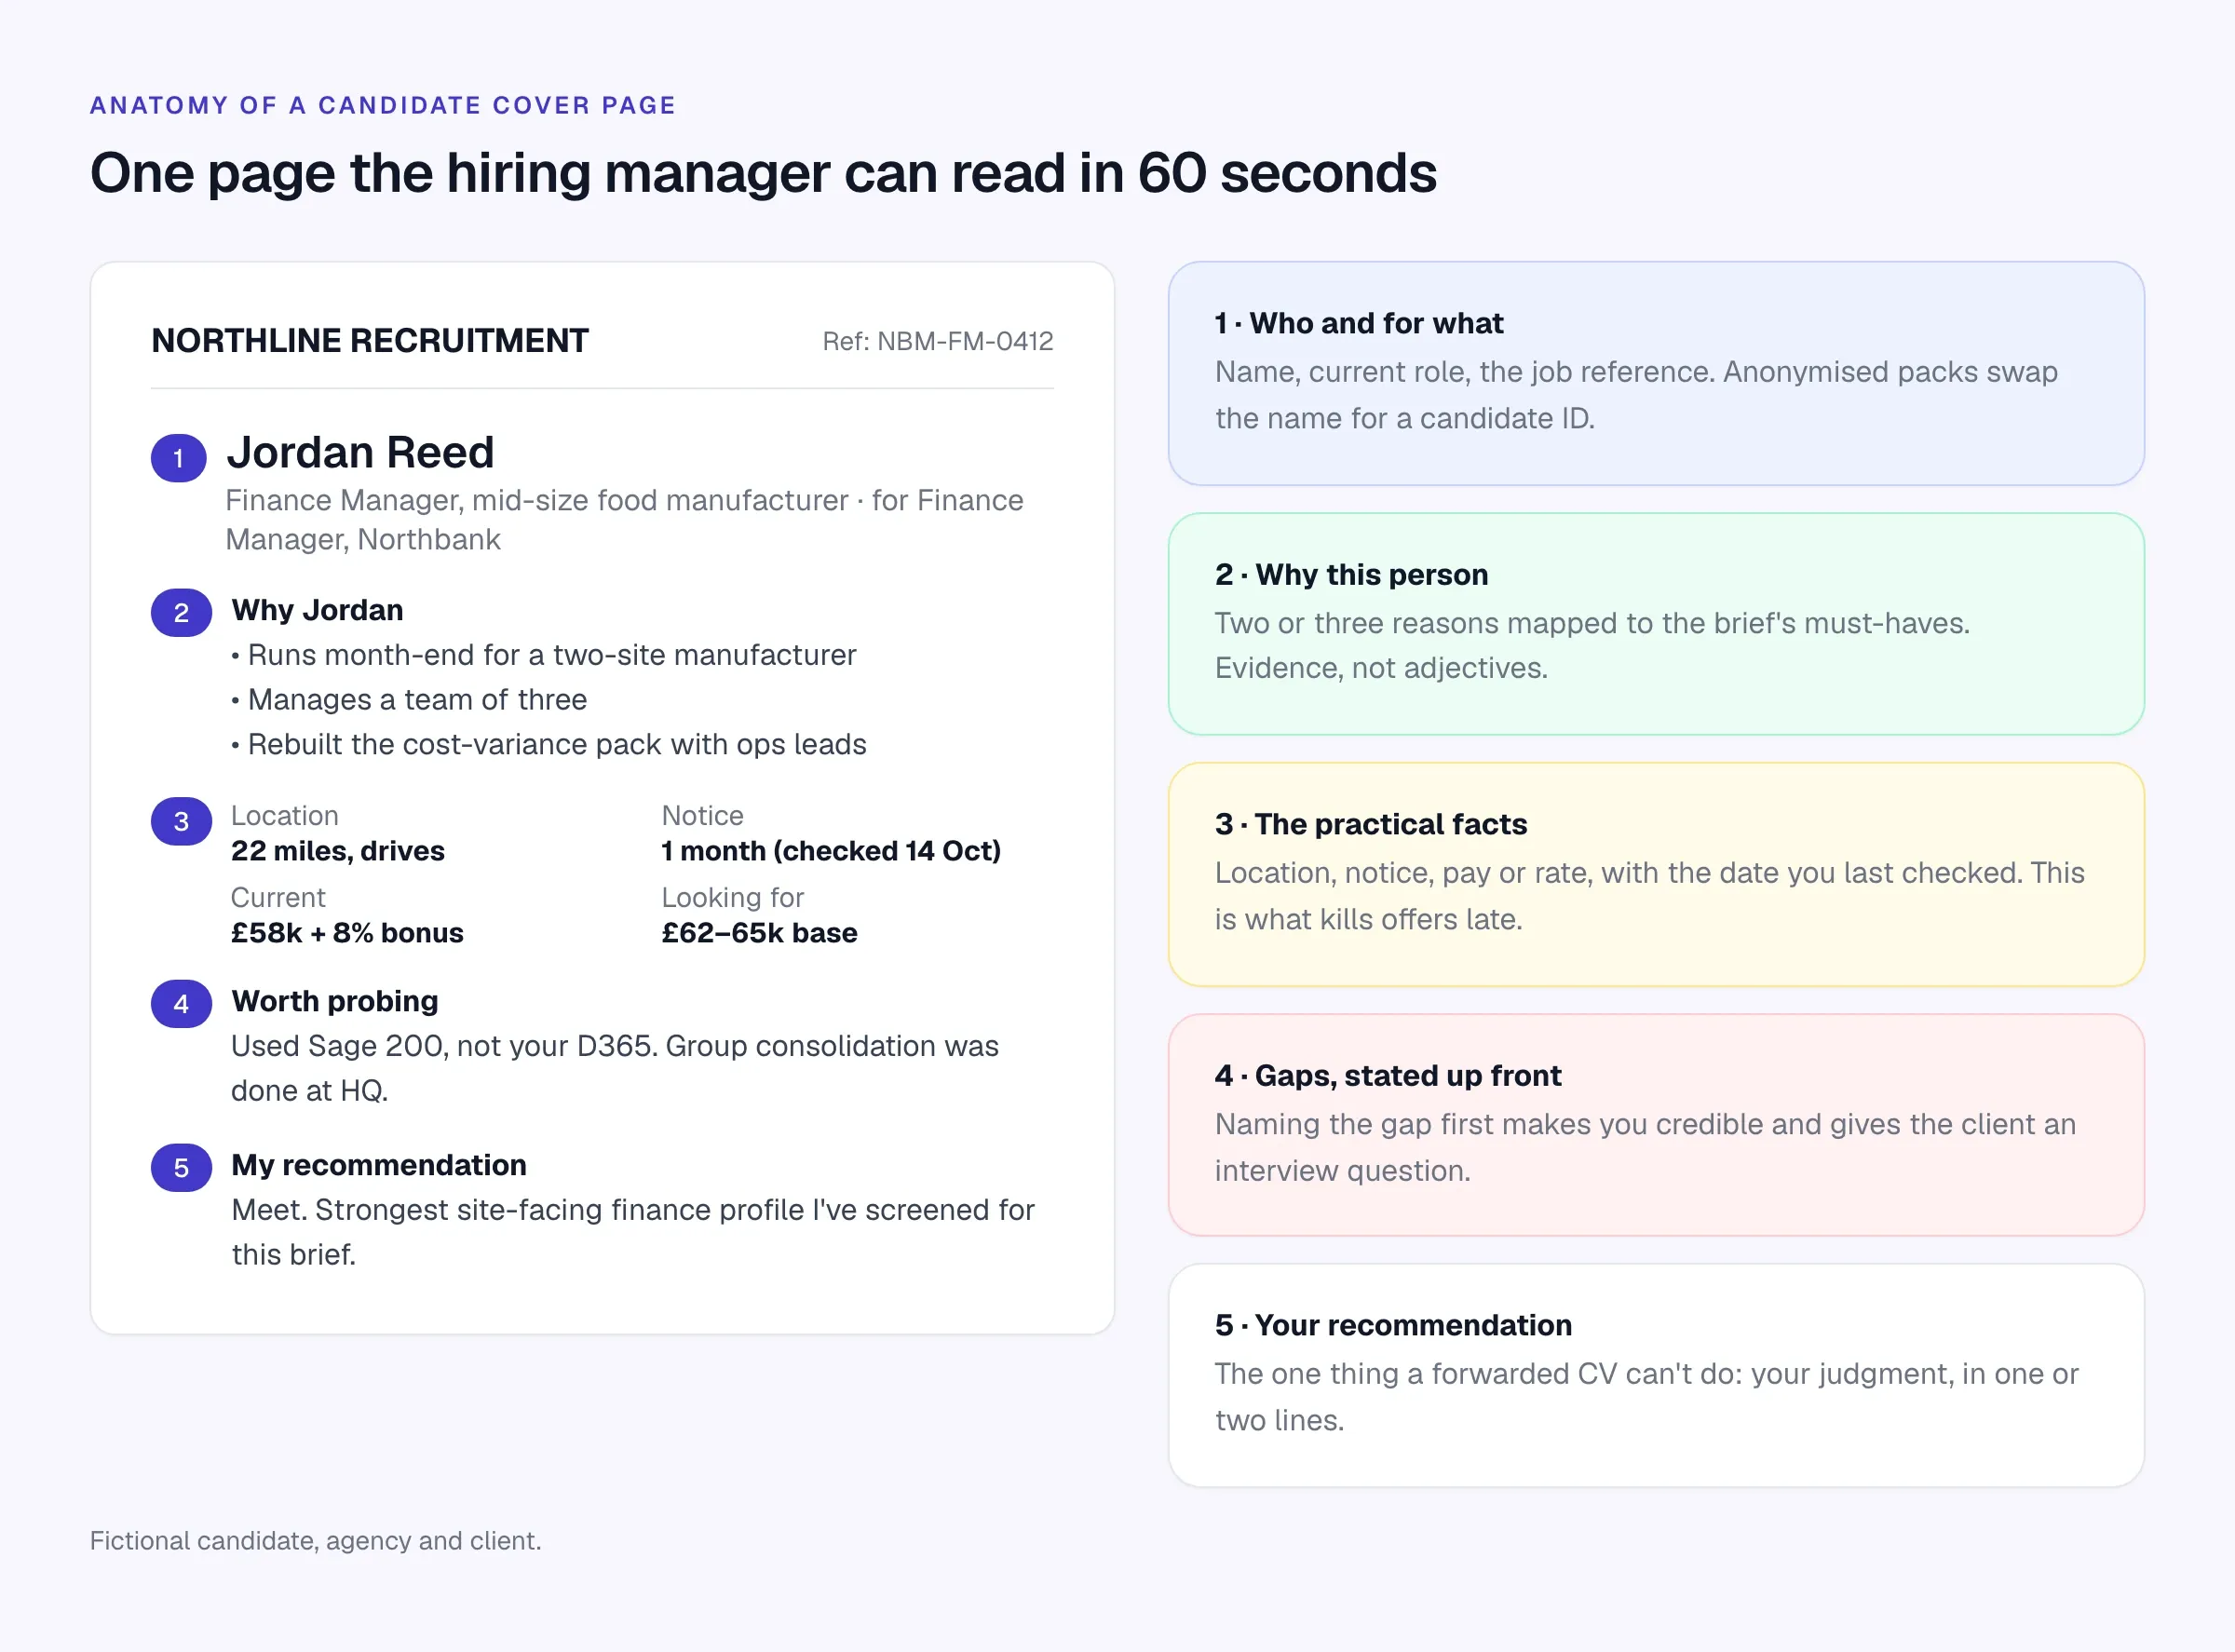Click the 'Worth probing' heading

[x=335, y=1001]
